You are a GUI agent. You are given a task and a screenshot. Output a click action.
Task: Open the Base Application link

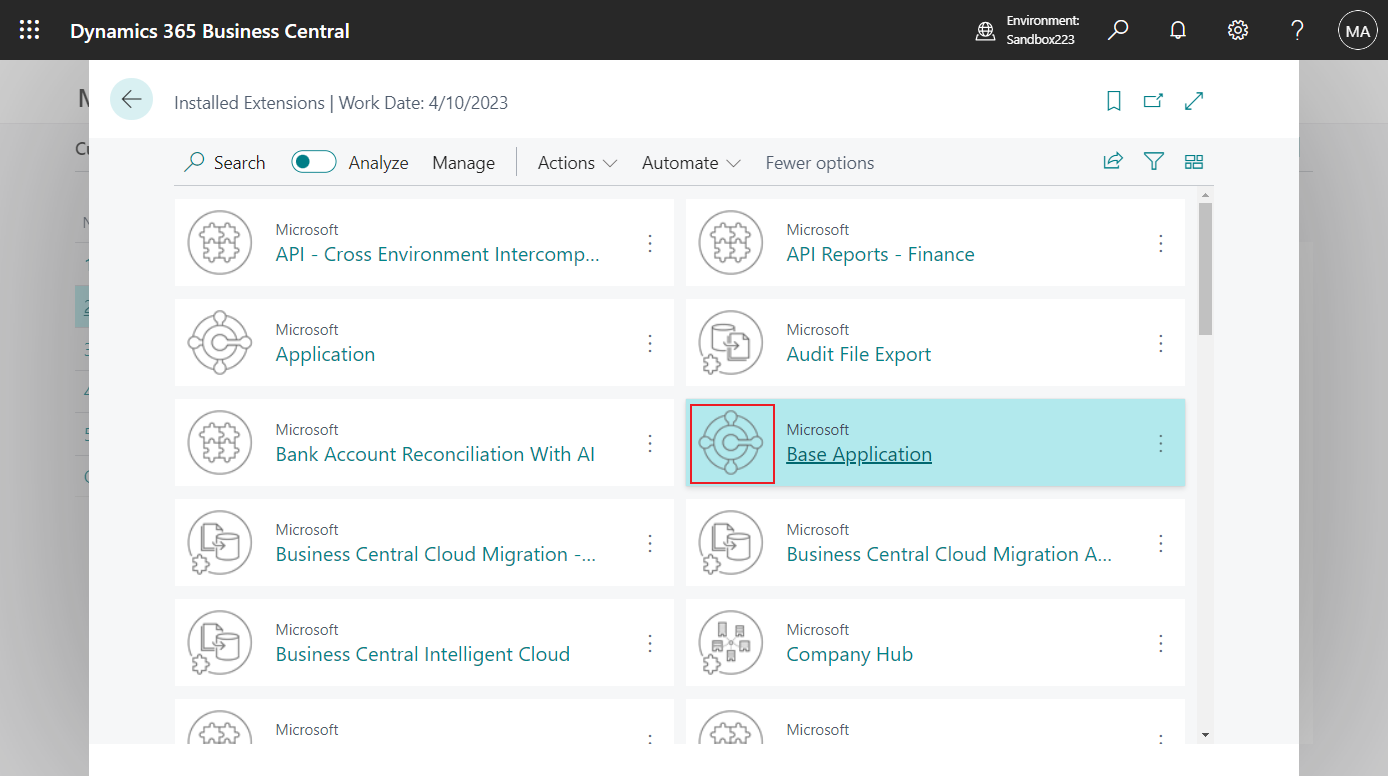(x=858, y=454)
